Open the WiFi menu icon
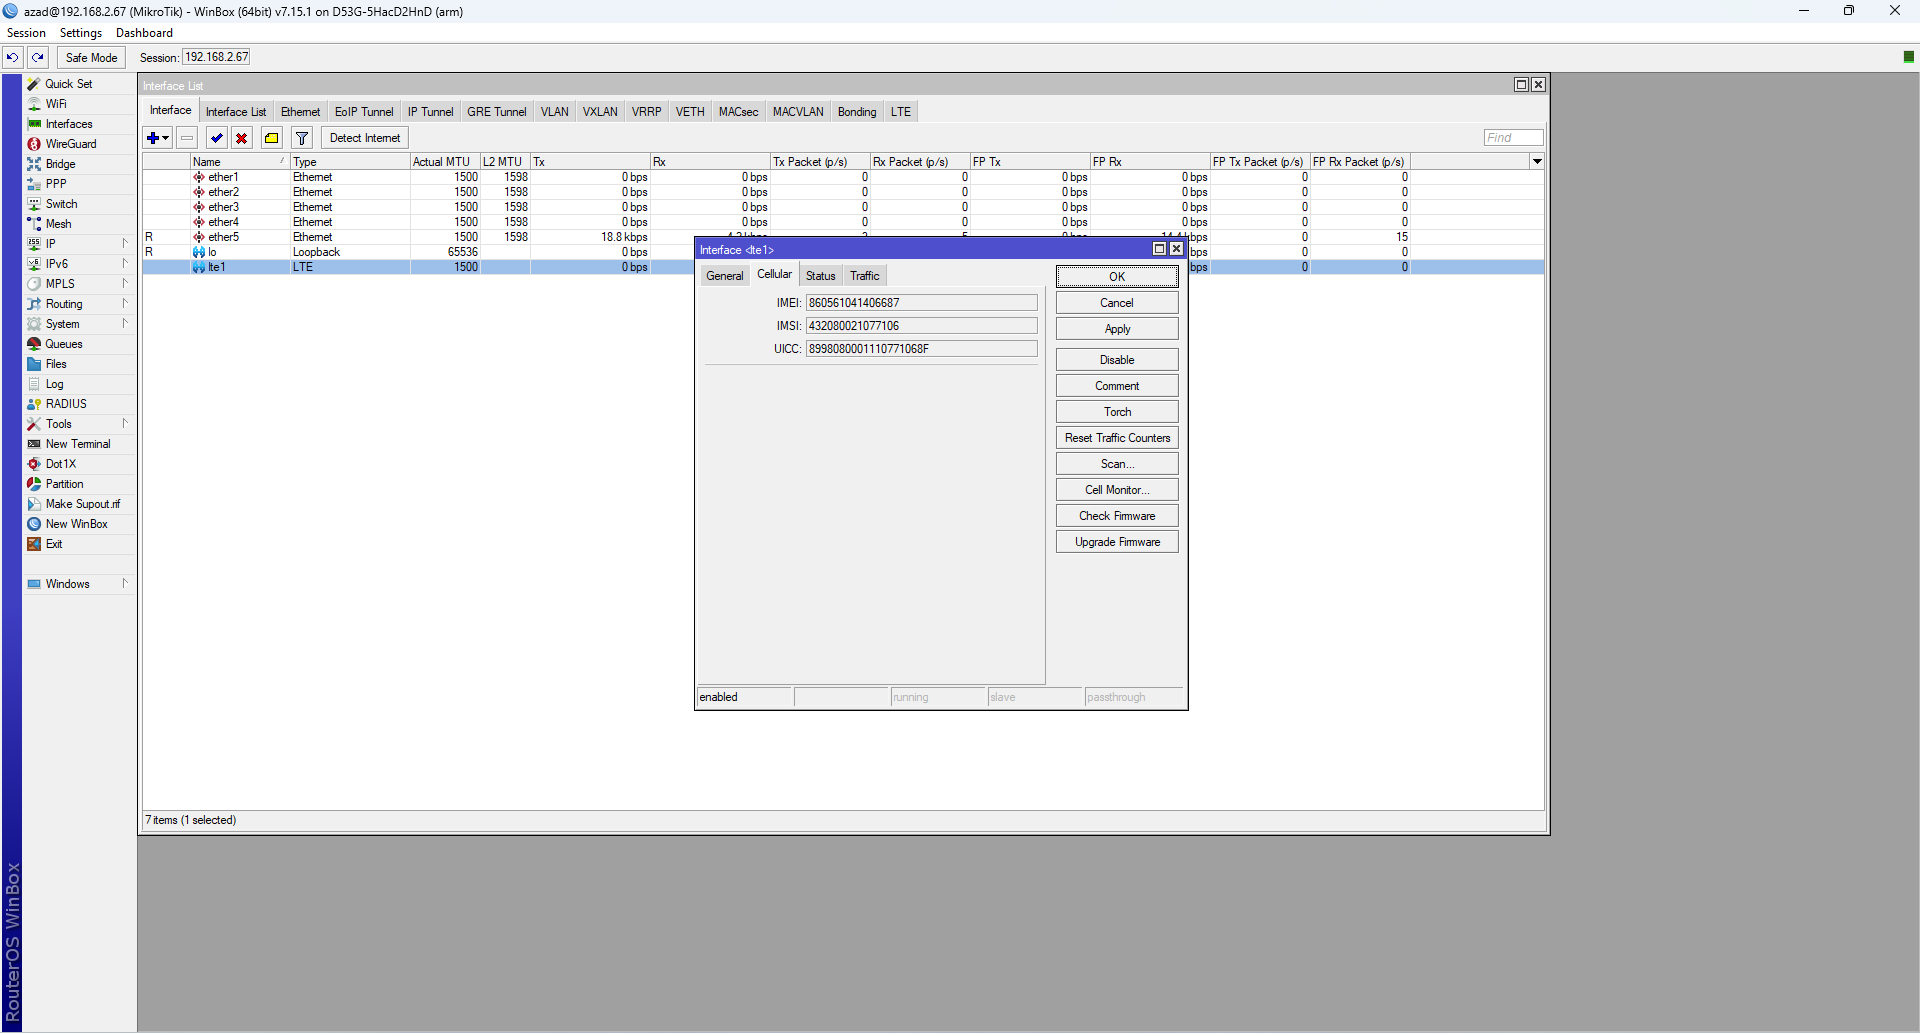This screenshot has height=1033, width=1920. pos(34,104)
